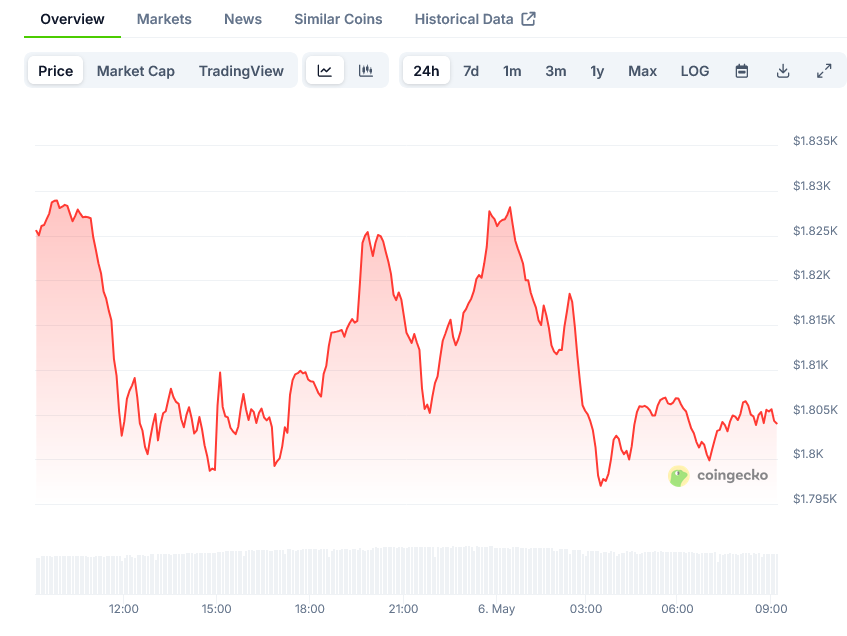The width and height of the screenshot is (847, 636).
Task: Expand chart to fullscreen
Action: 824,71
